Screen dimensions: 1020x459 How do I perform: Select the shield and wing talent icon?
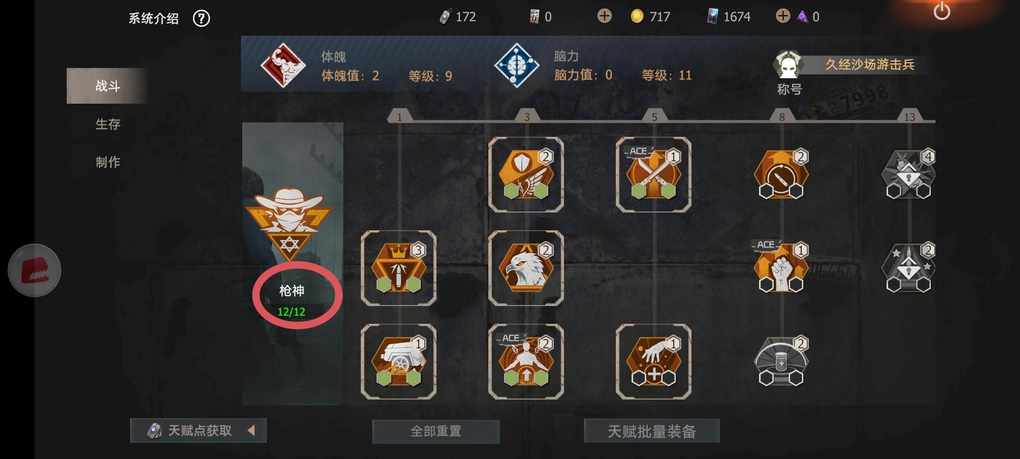tap(526, 174)
